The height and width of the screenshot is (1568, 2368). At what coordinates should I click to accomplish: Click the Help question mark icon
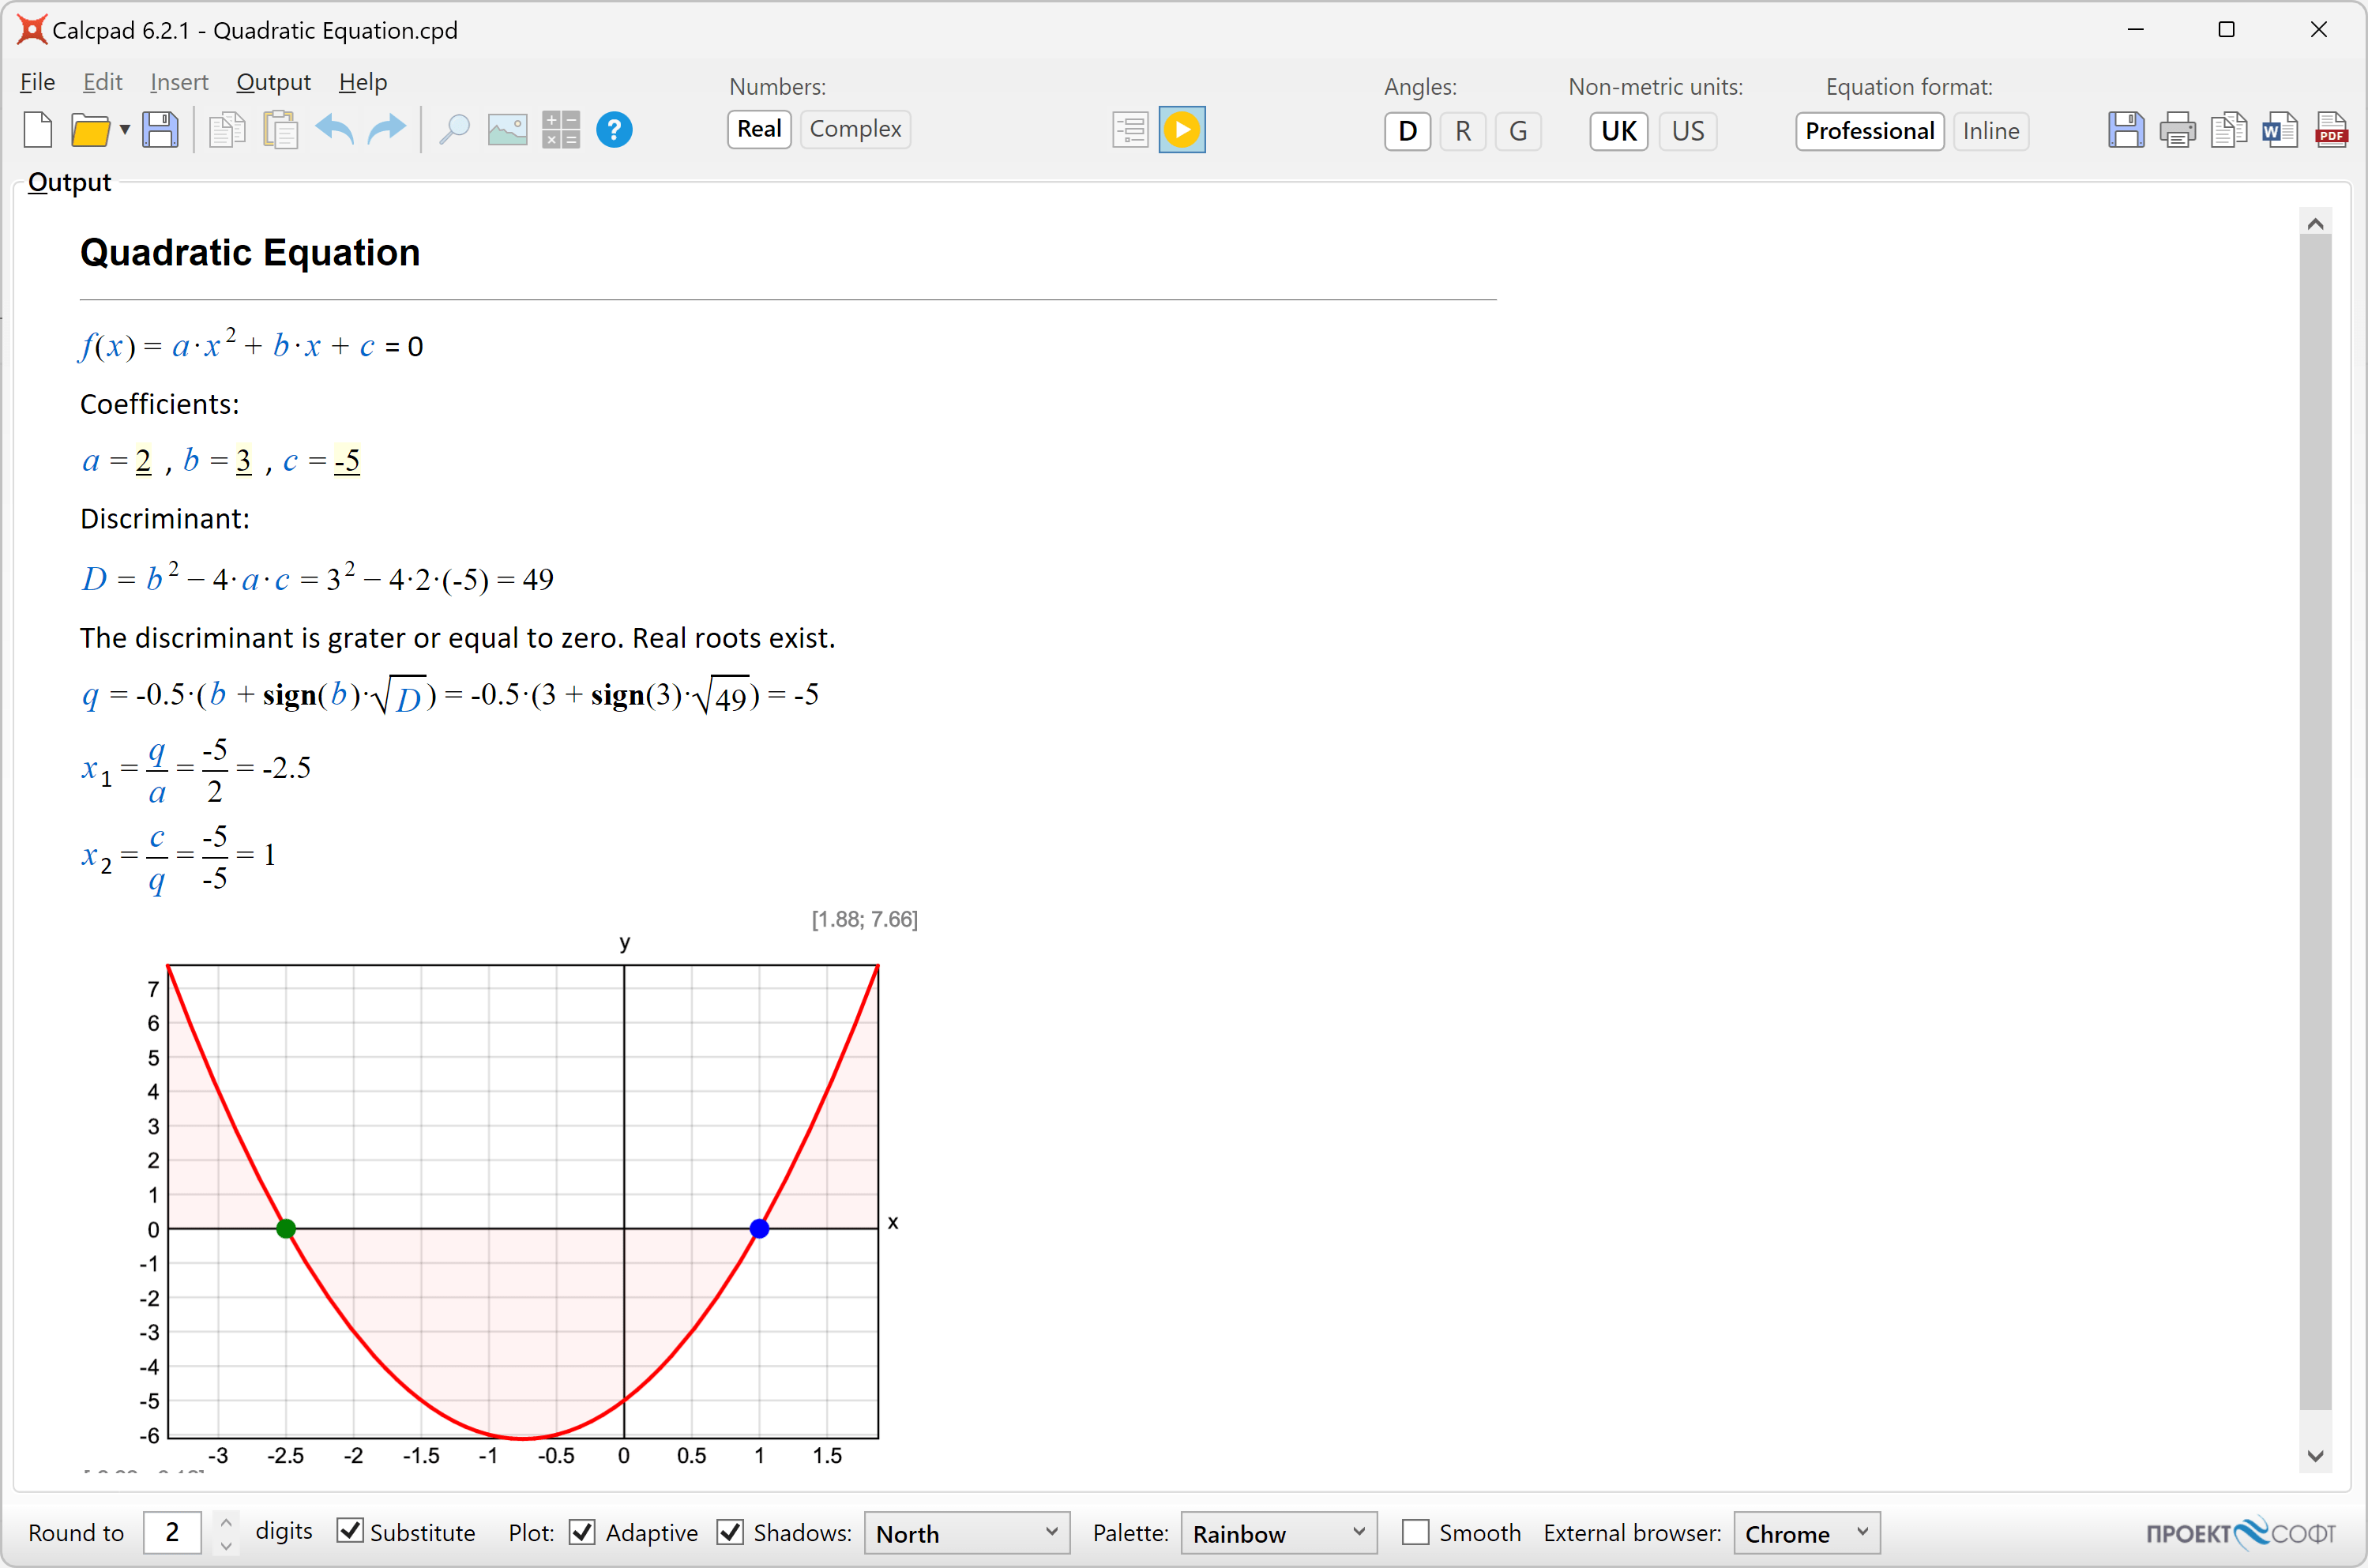(614, 130)
